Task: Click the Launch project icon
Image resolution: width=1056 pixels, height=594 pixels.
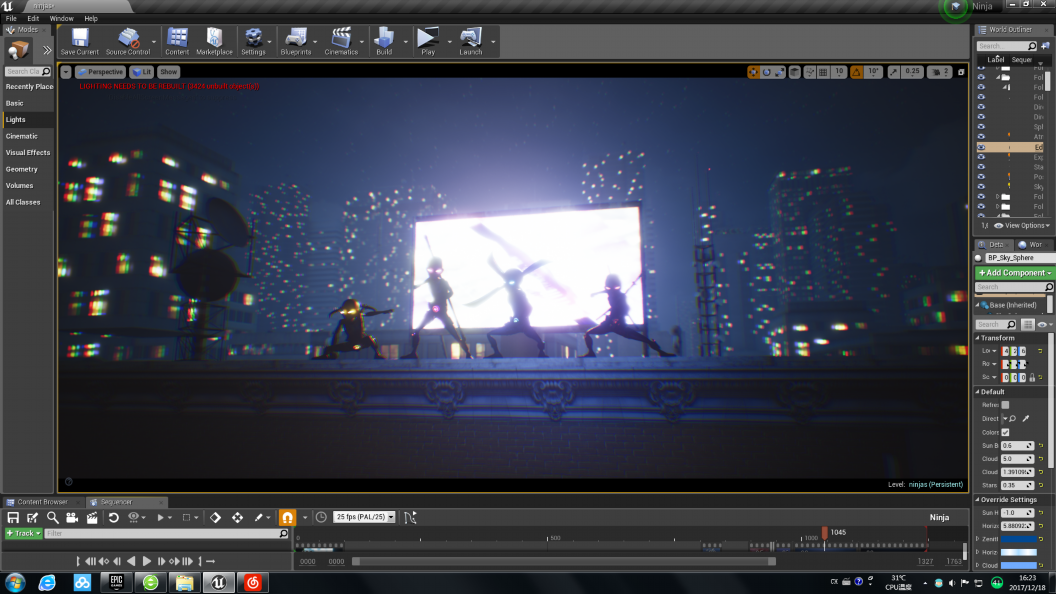Action: click(x=471, y=41)
